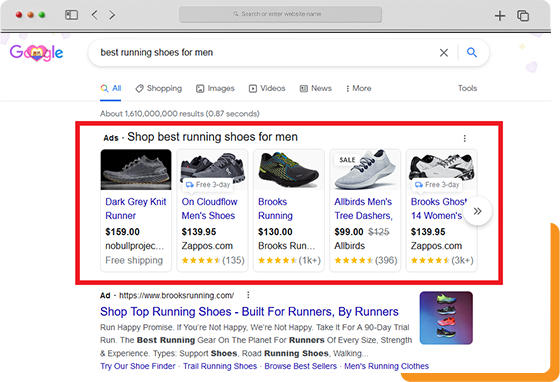The height and width of the screenshot is (382, 560).
Task: Open the Videos tab
Action: point(267,88)
